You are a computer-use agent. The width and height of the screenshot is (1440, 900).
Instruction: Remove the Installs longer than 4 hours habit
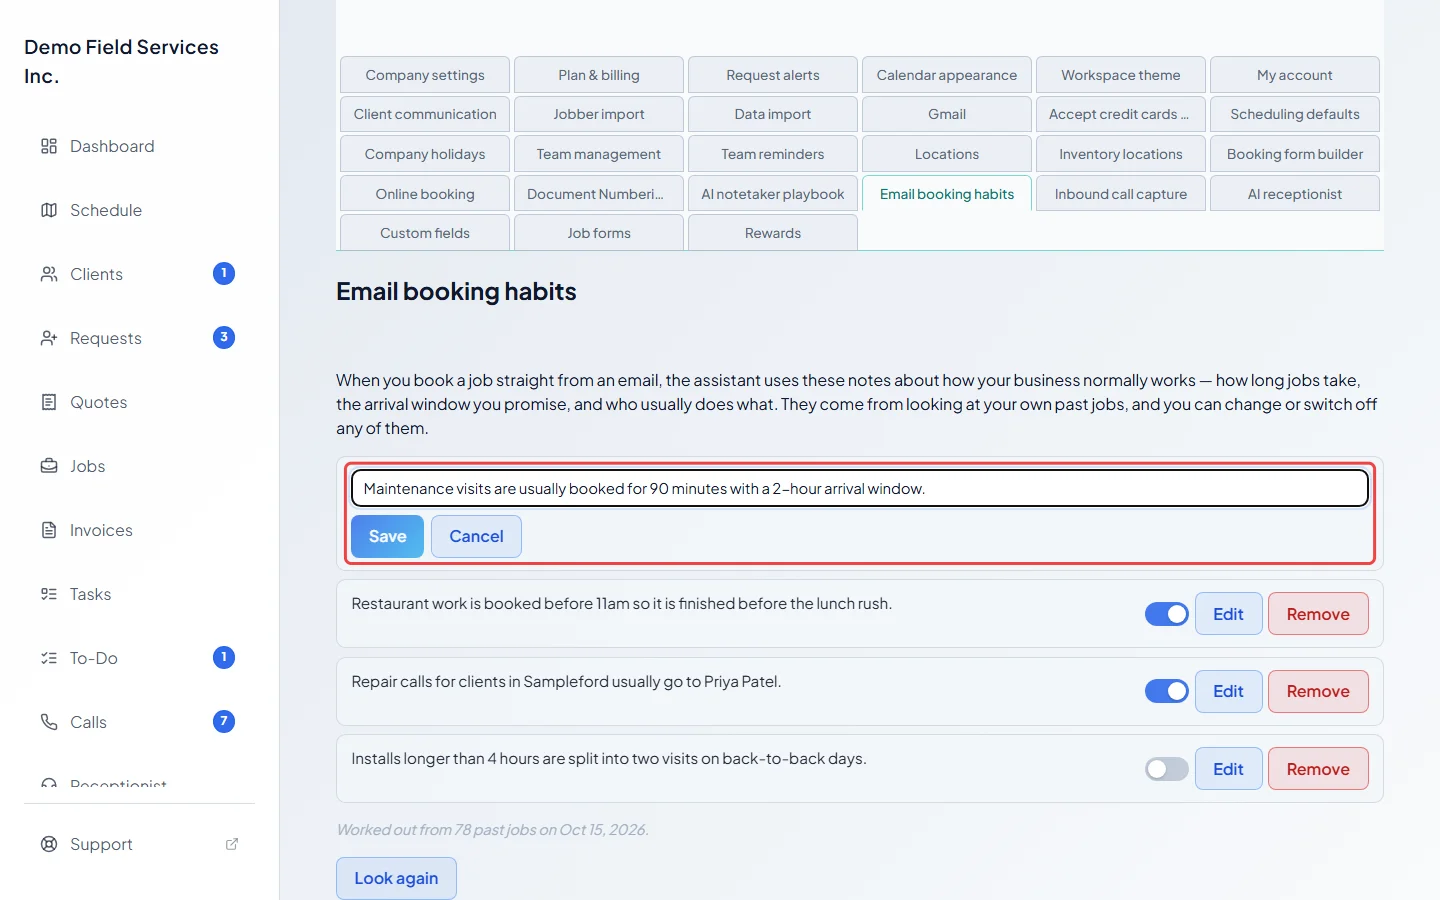pos(1318,769)
